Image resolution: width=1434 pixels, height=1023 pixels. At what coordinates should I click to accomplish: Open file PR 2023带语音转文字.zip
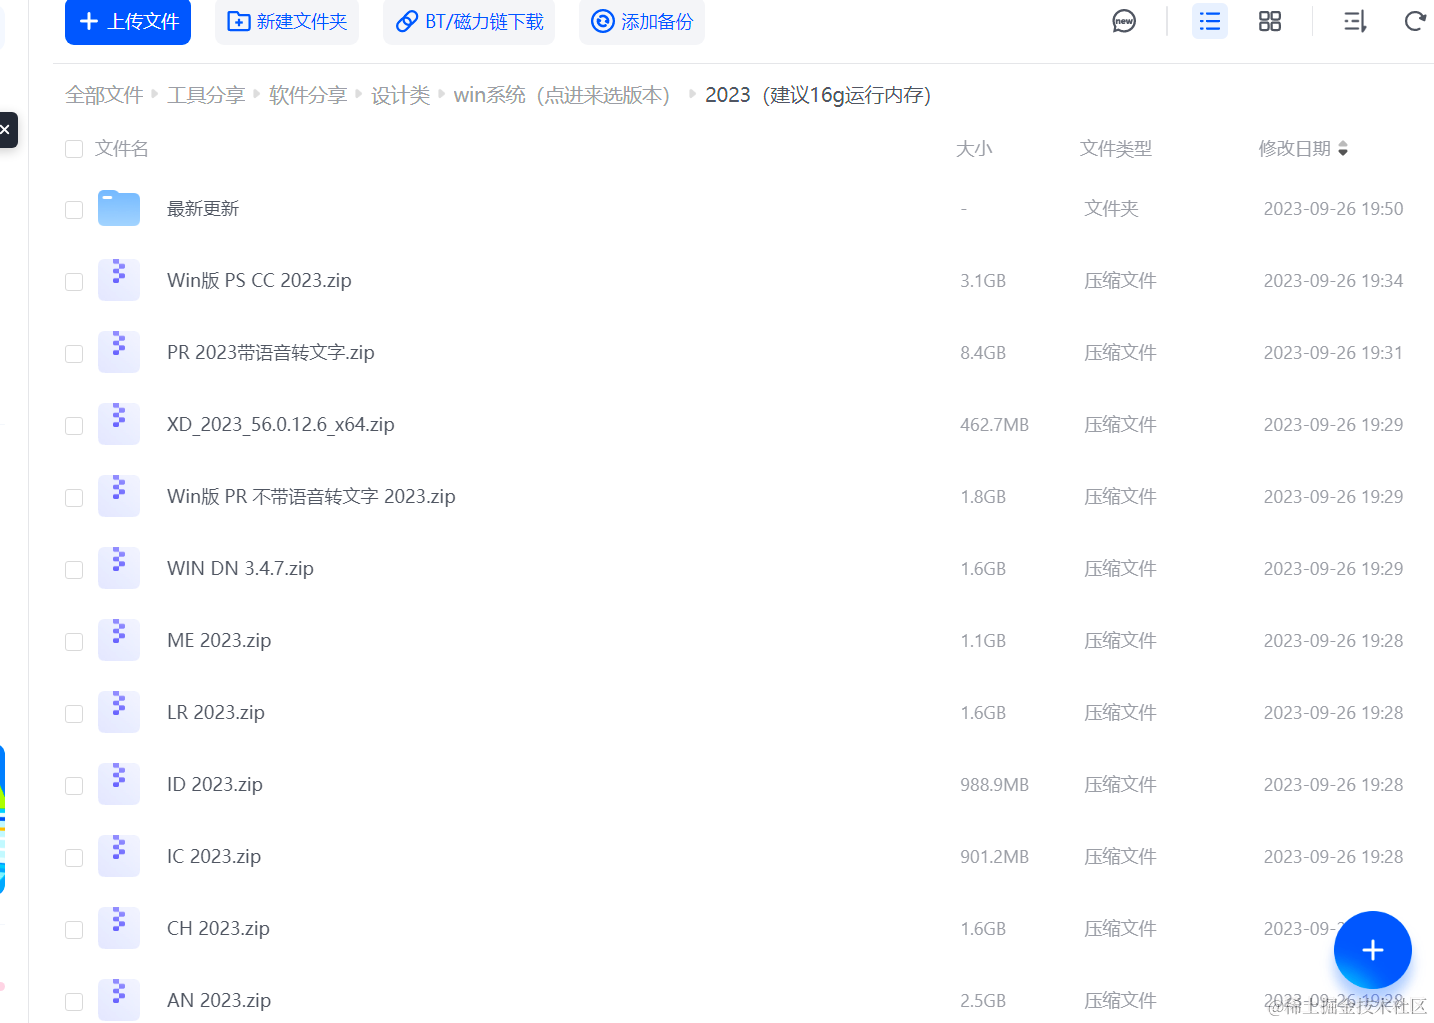click(271, 353)
